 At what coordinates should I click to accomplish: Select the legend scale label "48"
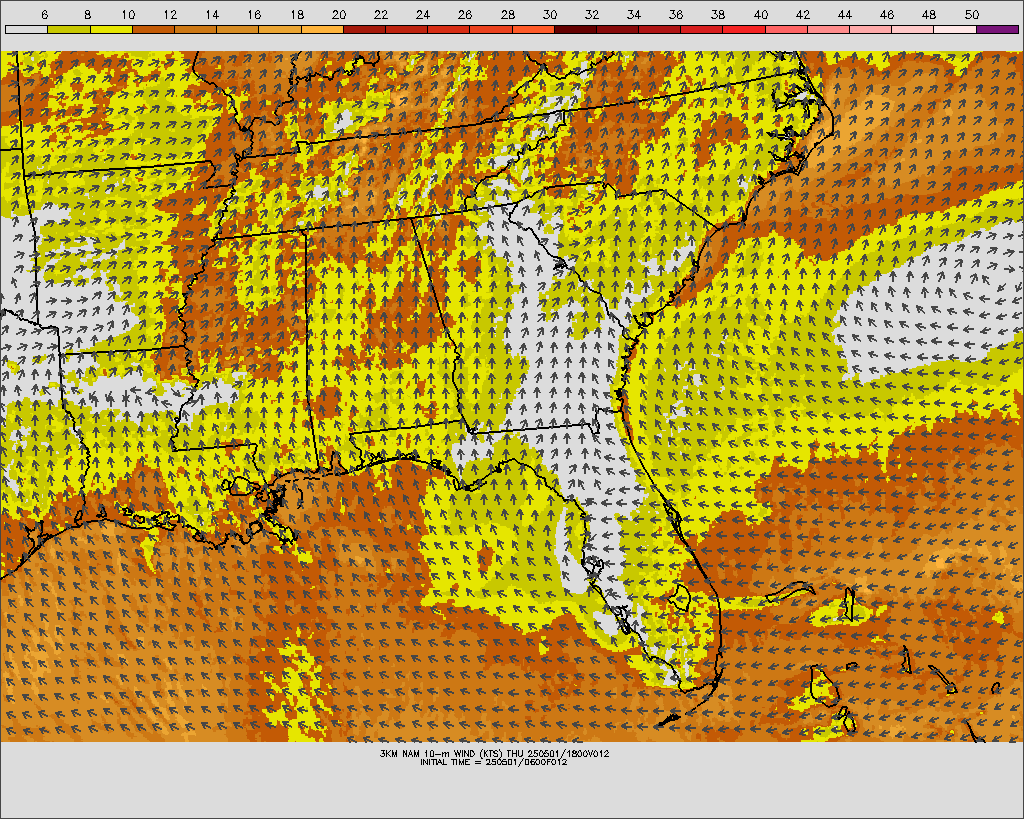tap(929, 14)
